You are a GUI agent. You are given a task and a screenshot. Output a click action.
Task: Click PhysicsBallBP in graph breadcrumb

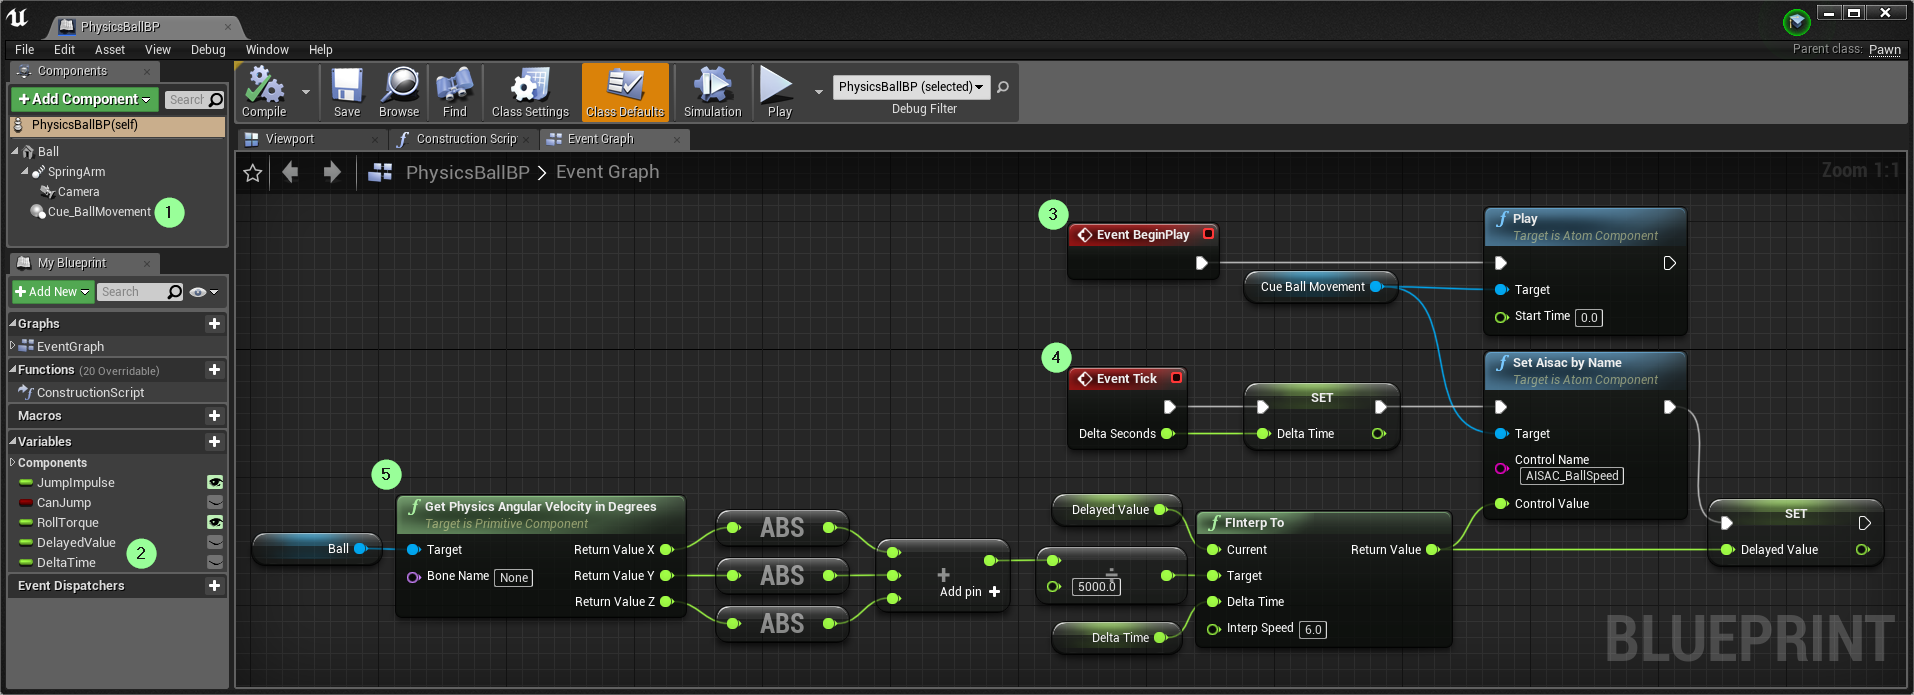468,172
